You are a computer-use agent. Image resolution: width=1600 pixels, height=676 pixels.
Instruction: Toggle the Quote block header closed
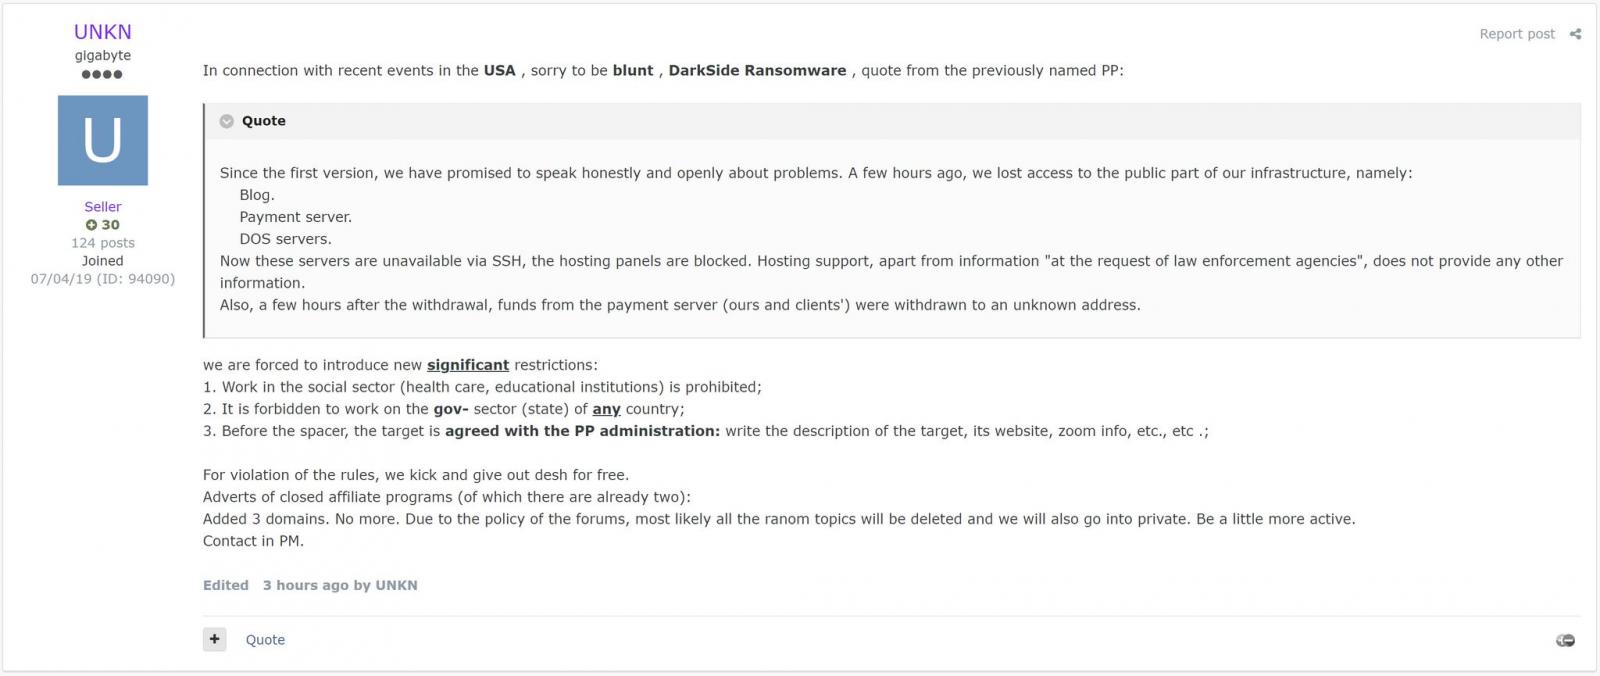coord(262,120)
